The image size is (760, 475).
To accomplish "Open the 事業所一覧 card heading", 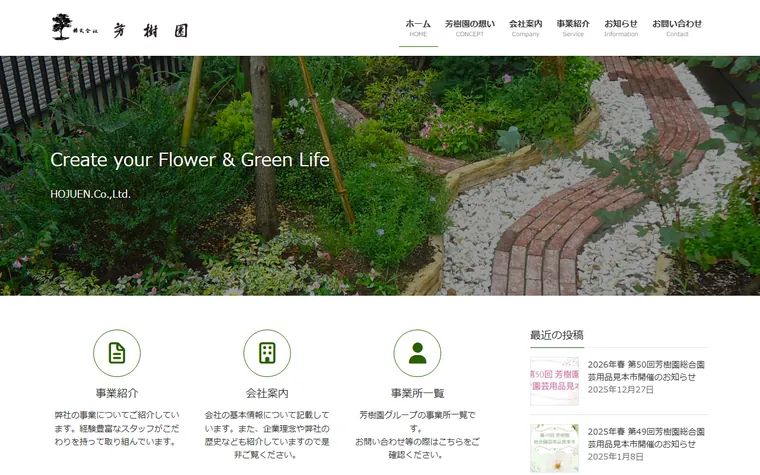I will coord(417,393).
